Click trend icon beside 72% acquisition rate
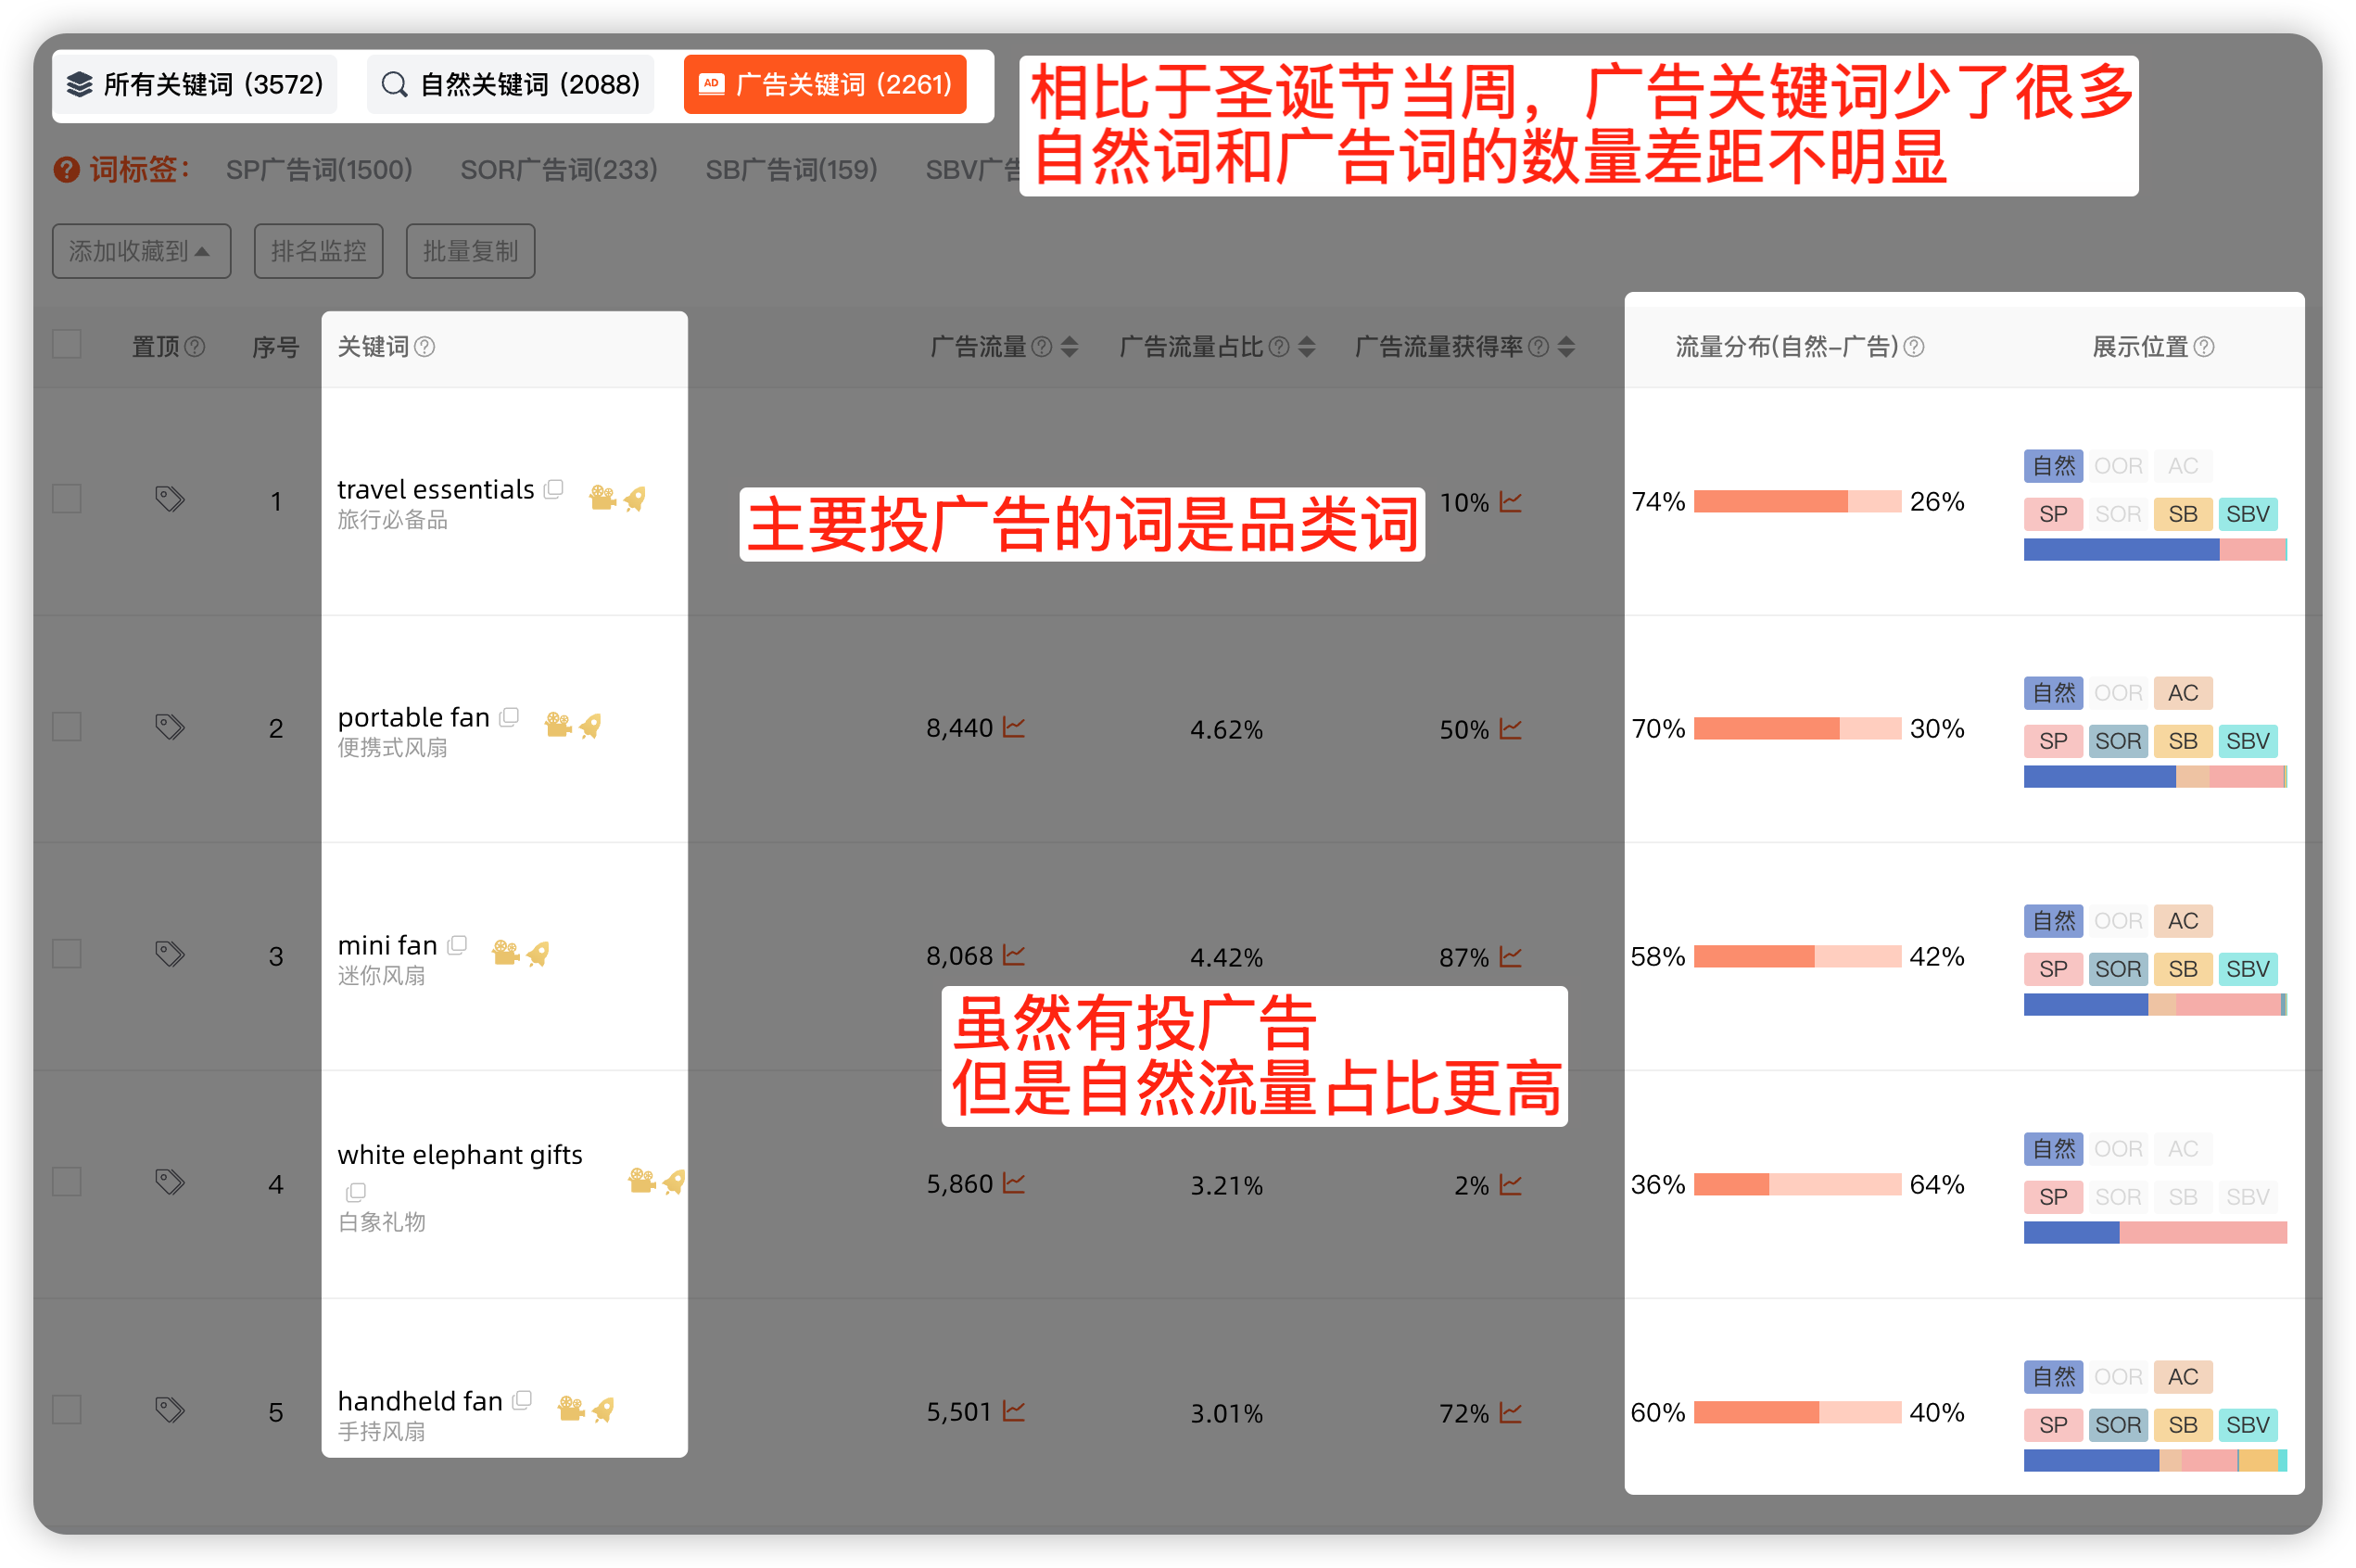Viewport: 2356px width, 1568px height. pyautogui.click(x=1511, y=1413)
